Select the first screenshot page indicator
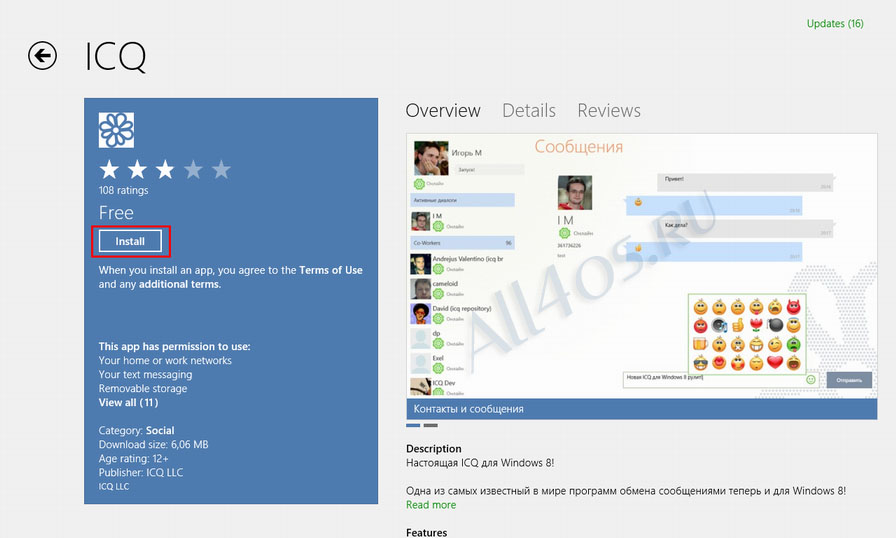The image size is (896, 538). [x=413, y=425]
